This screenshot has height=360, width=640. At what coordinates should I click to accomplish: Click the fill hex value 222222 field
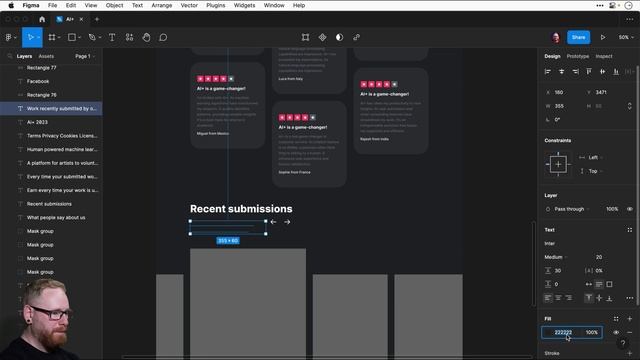click(563, 333)
